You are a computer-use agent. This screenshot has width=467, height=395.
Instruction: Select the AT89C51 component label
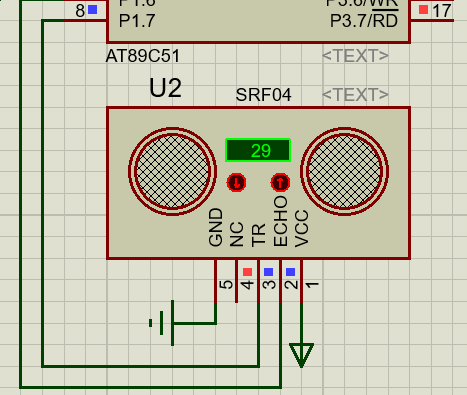pyautogui.click(x=143, y=56)
